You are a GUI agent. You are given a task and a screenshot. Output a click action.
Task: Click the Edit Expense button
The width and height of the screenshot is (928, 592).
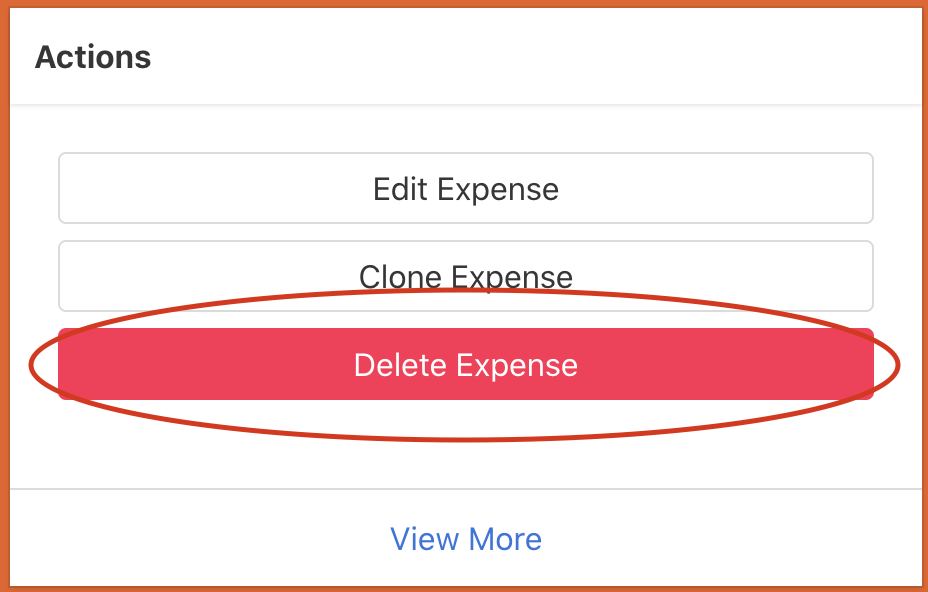point(466,188)
